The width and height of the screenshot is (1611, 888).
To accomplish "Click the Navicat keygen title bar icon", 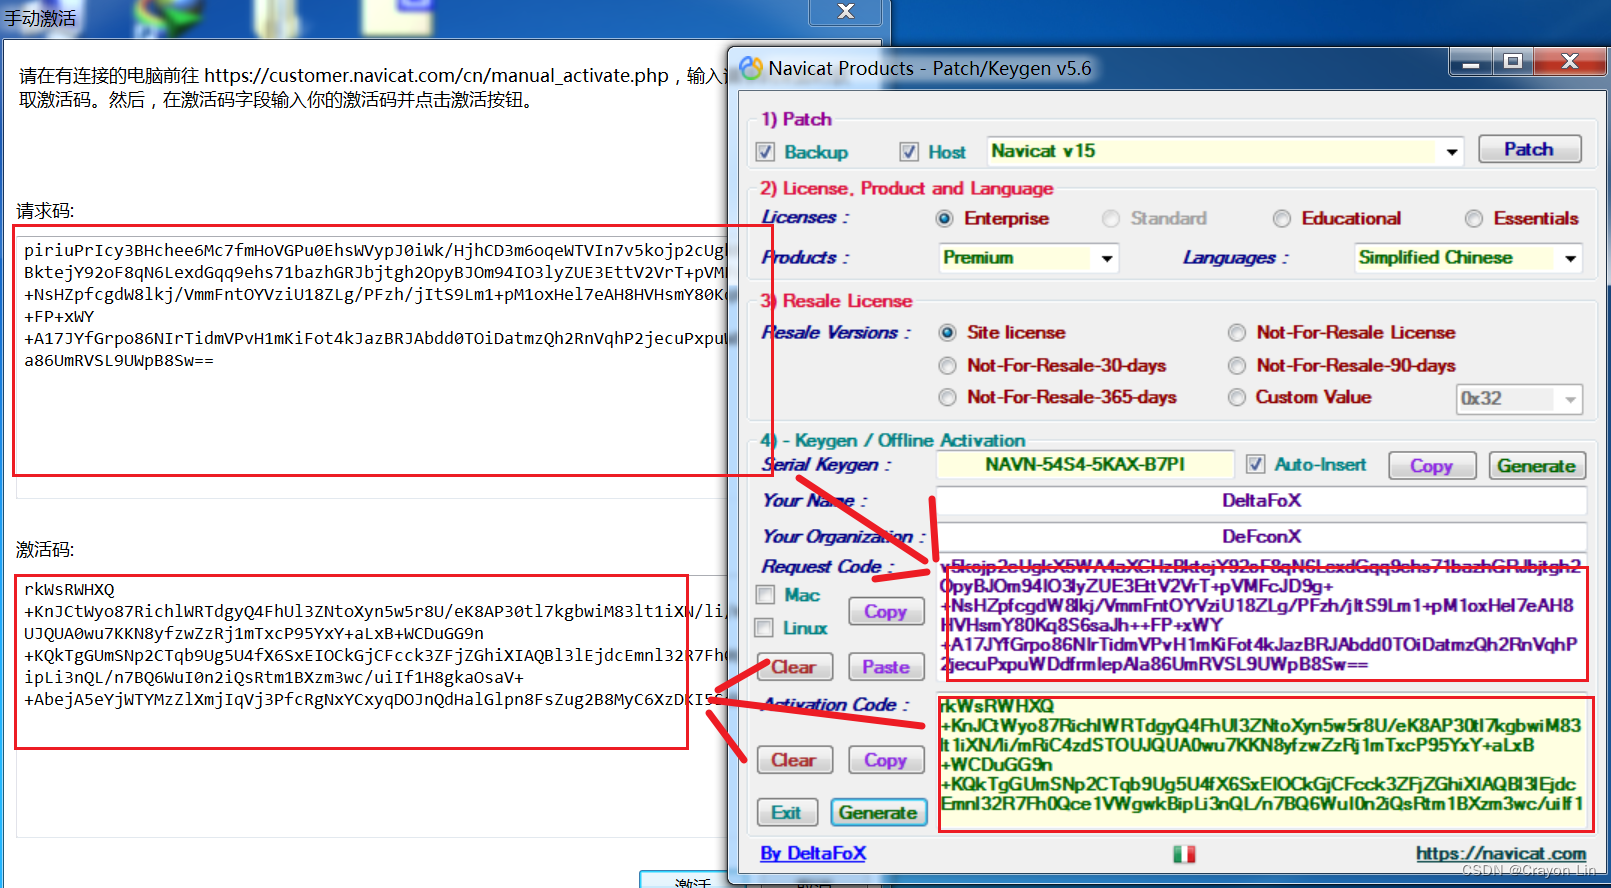I will point(751,68).
